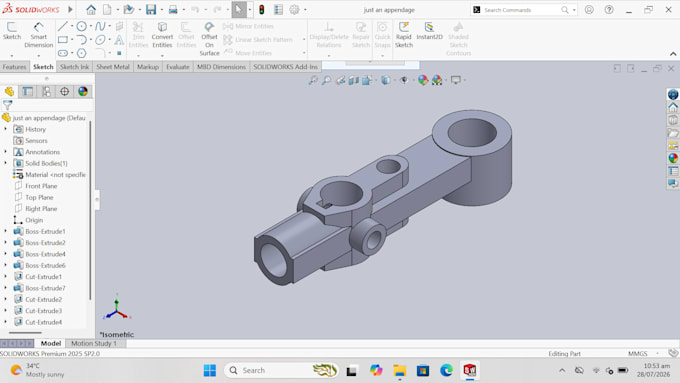Open Rapid Sketch tool
Viewport: 680px width, 383px height.
(404, 35)
